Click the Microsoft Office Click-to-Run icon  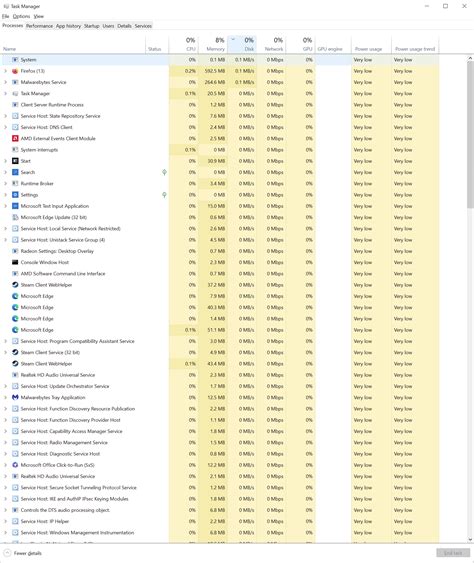pos(15,465)
